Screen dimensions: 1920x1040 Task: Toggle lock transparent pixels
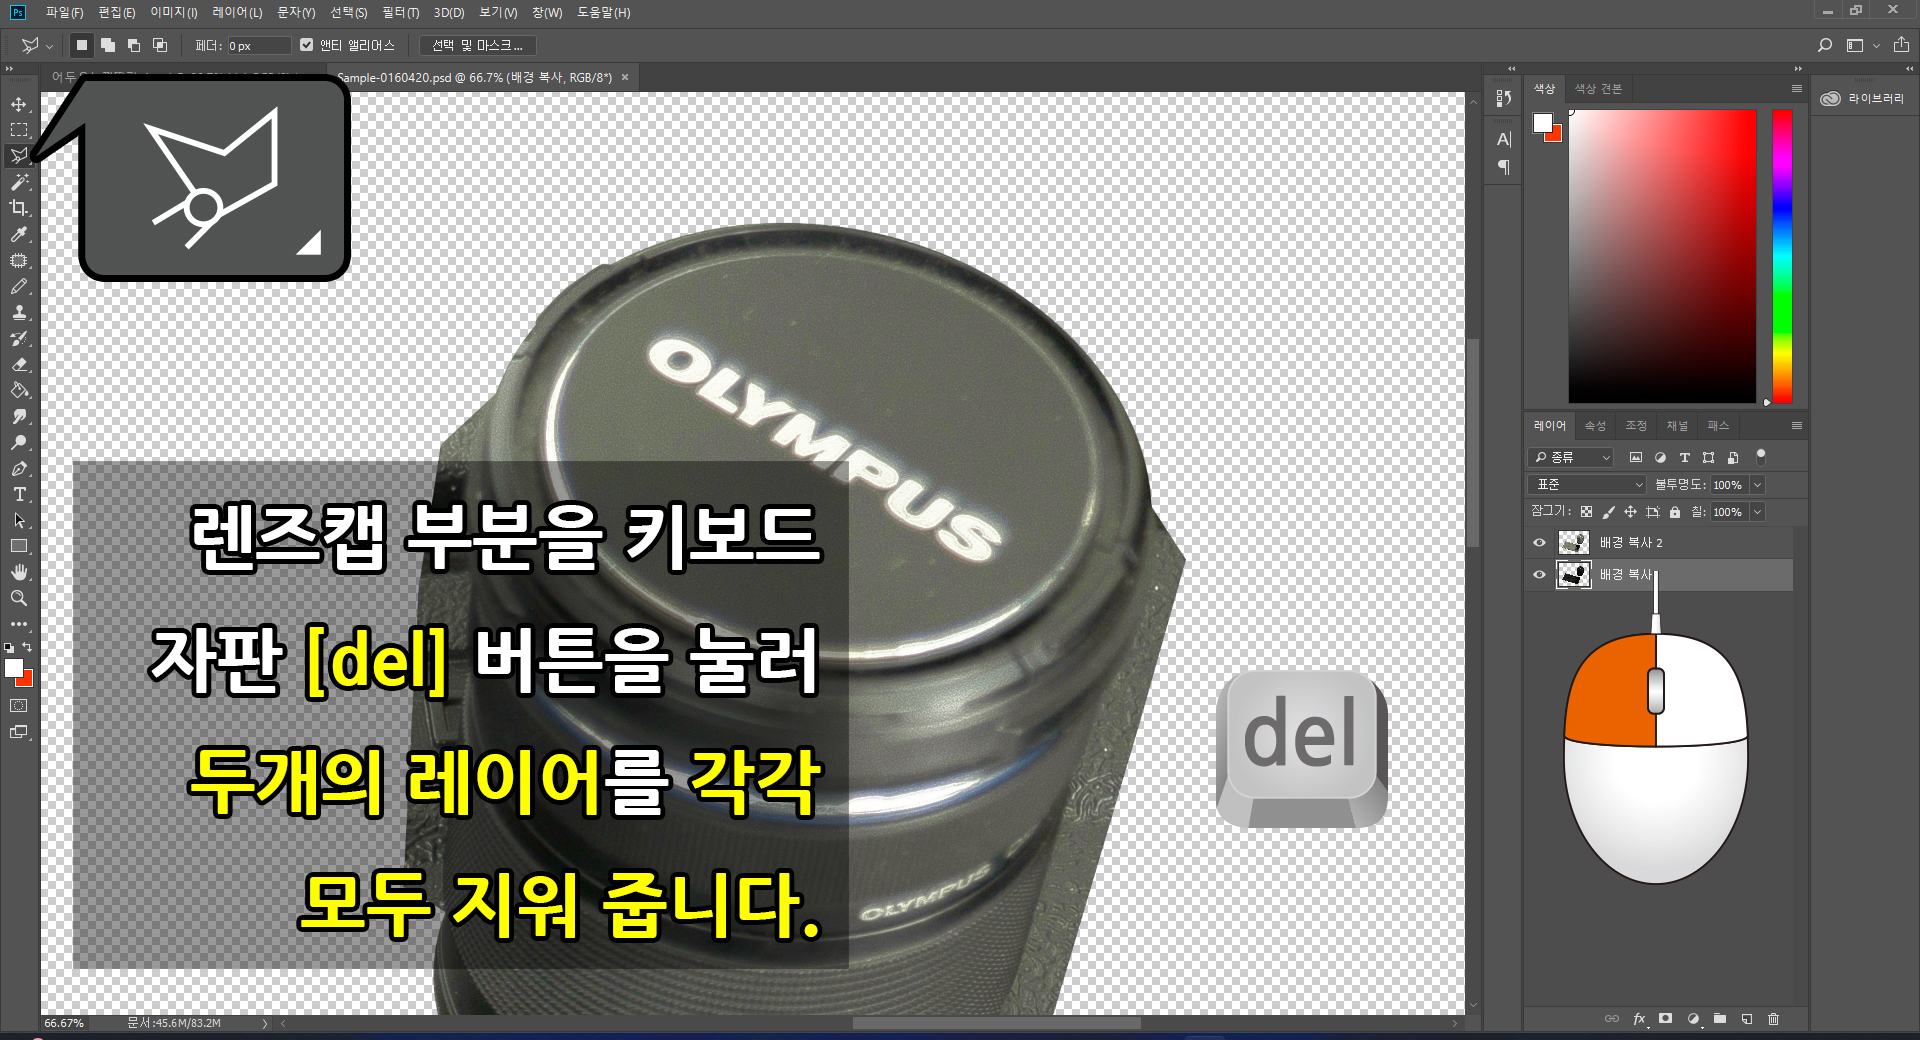point(1586,512)
